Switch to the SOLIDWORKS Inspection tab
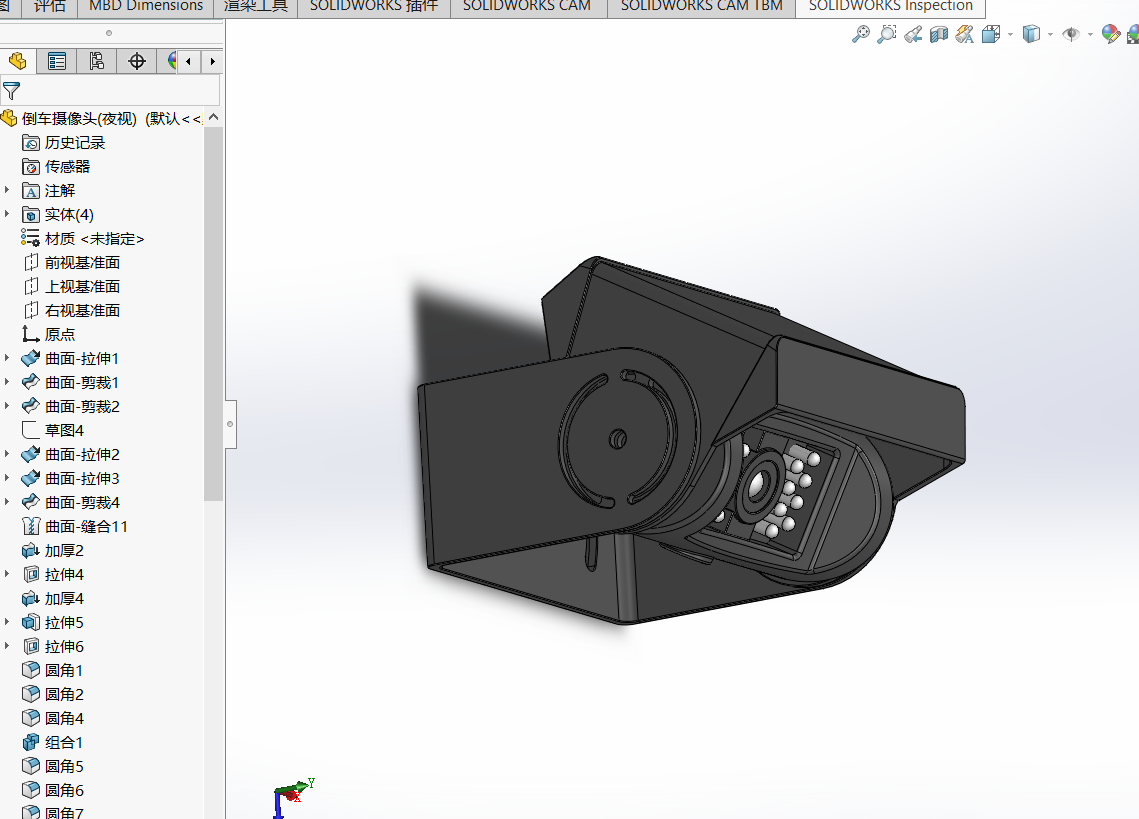The image size is (1139, 819). pyautogui.click(x=891, y=7)
